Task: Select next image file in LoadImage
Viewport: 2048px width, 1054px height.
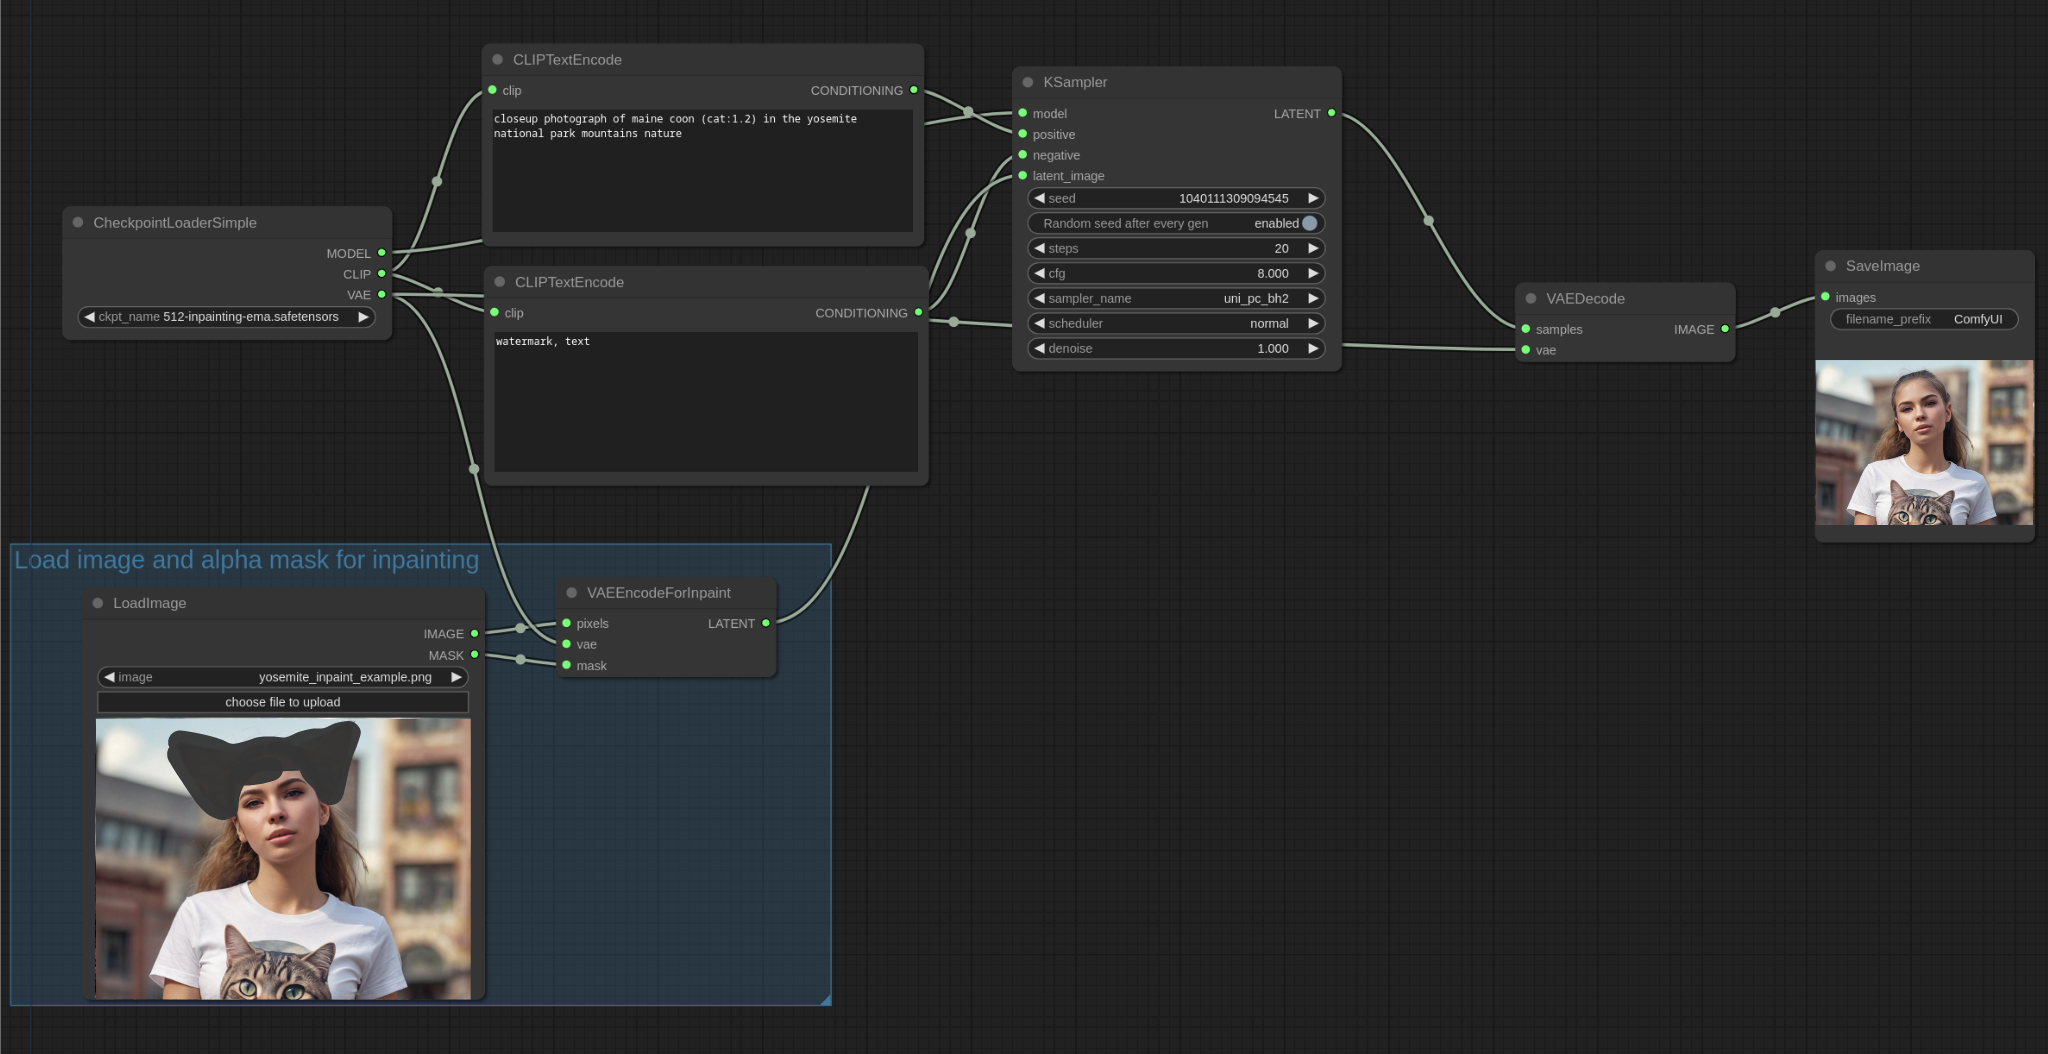Action: (456, 677)
